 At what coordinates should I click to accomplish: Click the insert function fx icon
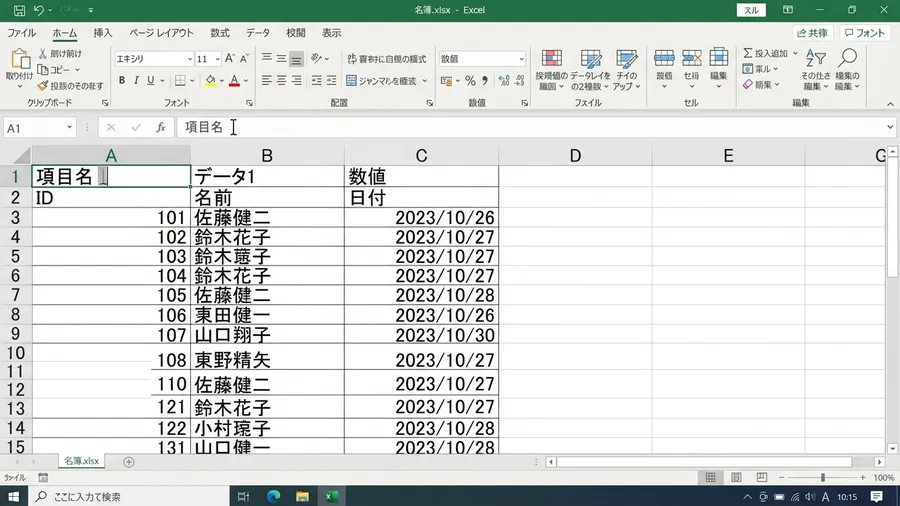coord(161,127)
